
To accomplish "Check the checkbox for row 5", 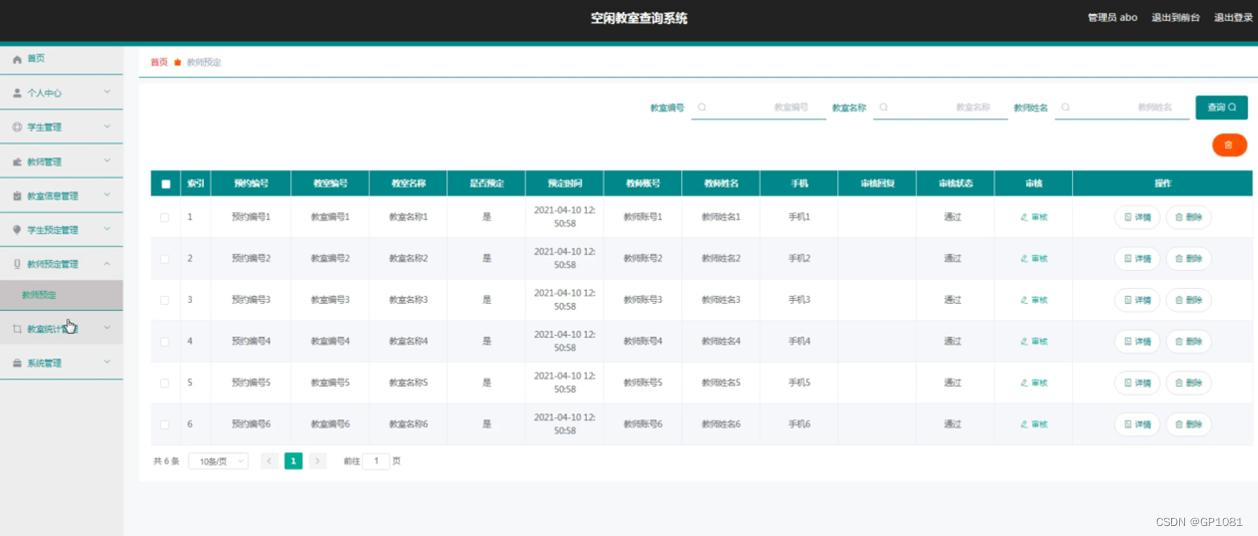I will 165,383.
